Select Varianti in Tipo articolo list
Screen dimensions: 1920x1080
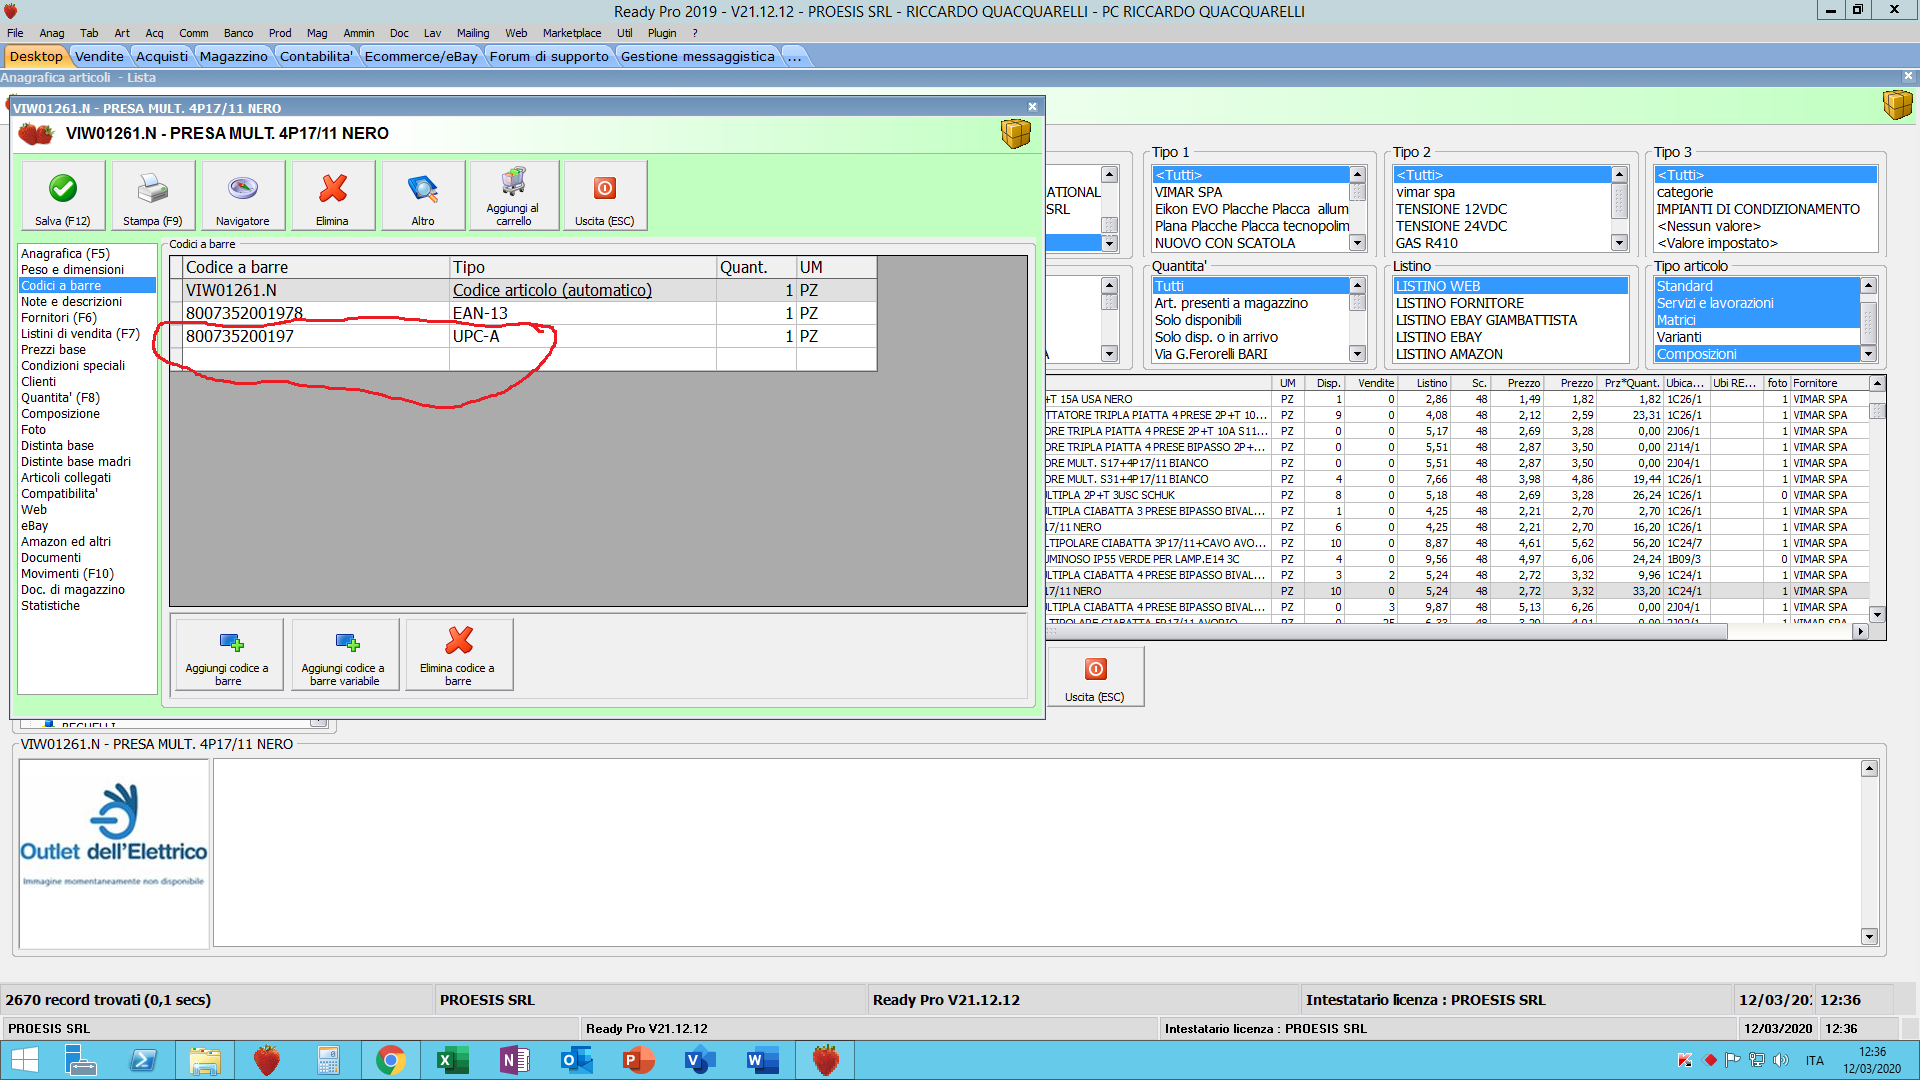(1756, 337)
